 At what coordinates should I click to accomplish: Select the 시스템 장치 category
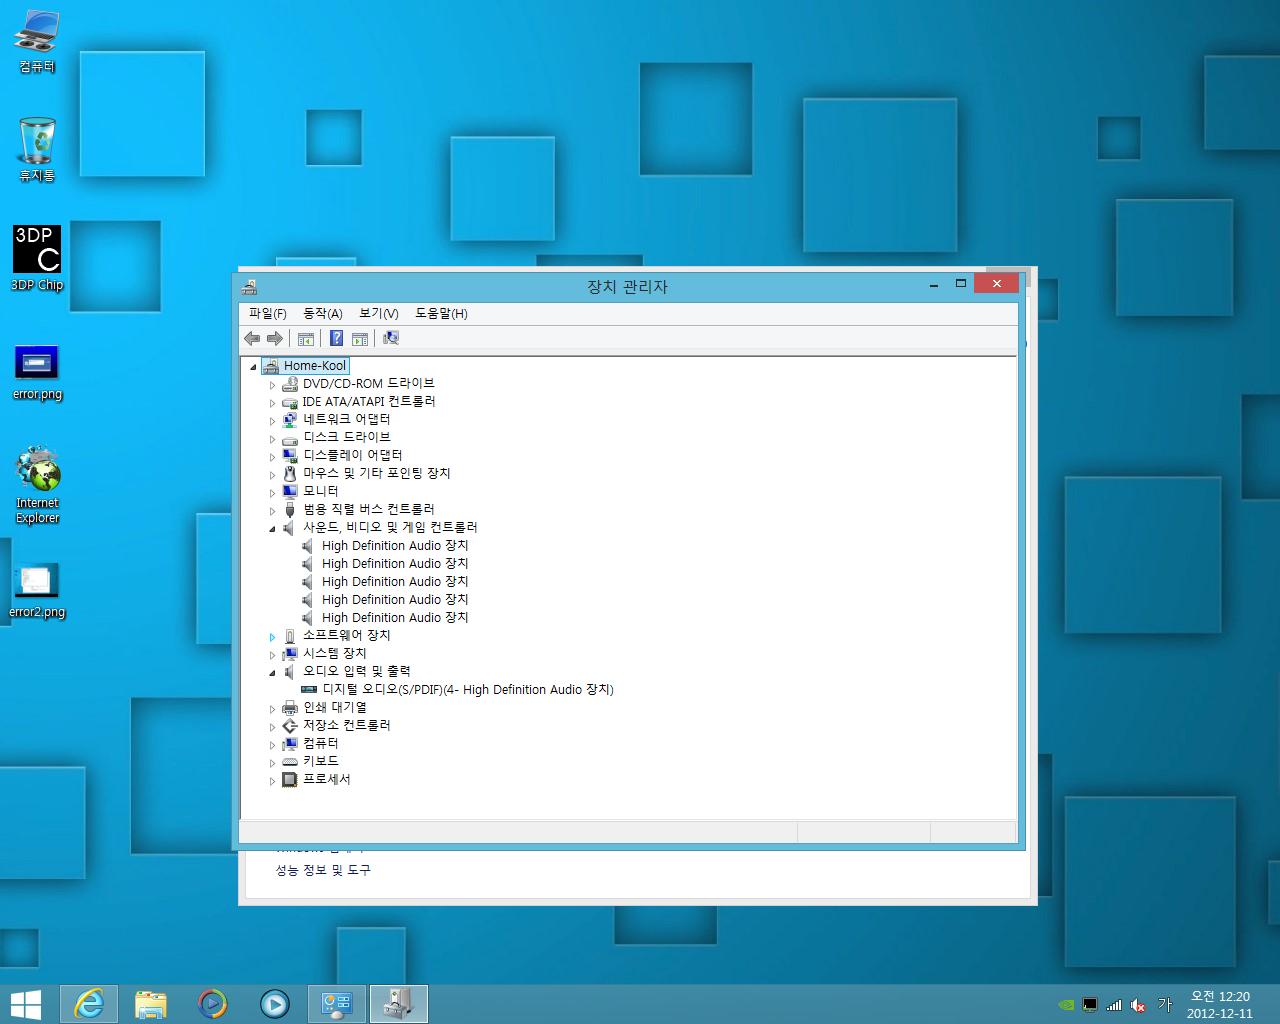tap(335, 654)
